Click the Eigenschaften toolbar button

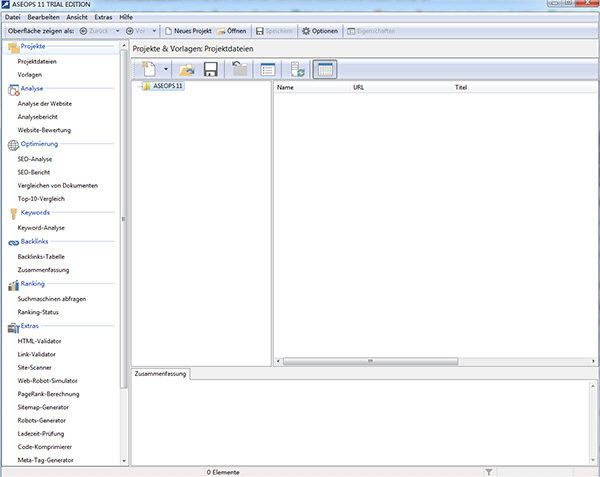click(371, 31)
